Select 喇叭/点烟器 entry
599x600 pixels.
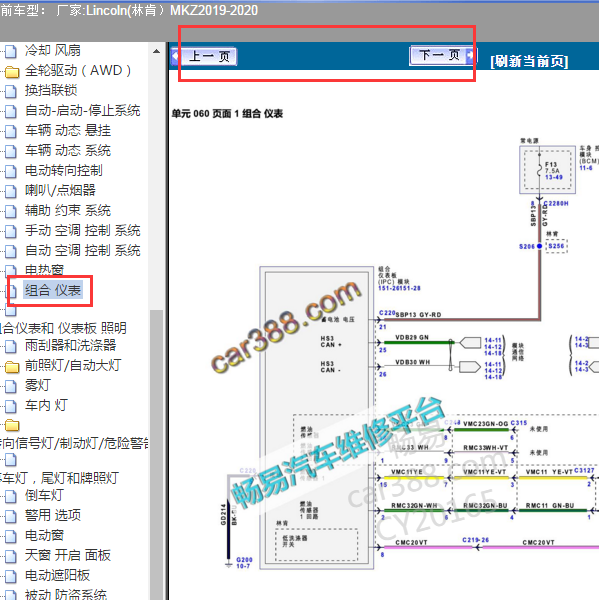[x=60, y=190]
